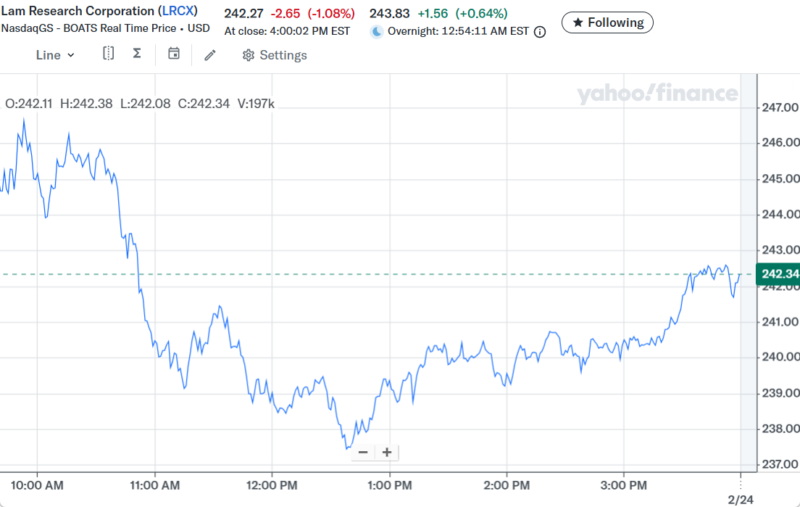This screenshot has width=800, height=507.
Task: Click the 247.00 price axis label
Action: click(779, 107)
